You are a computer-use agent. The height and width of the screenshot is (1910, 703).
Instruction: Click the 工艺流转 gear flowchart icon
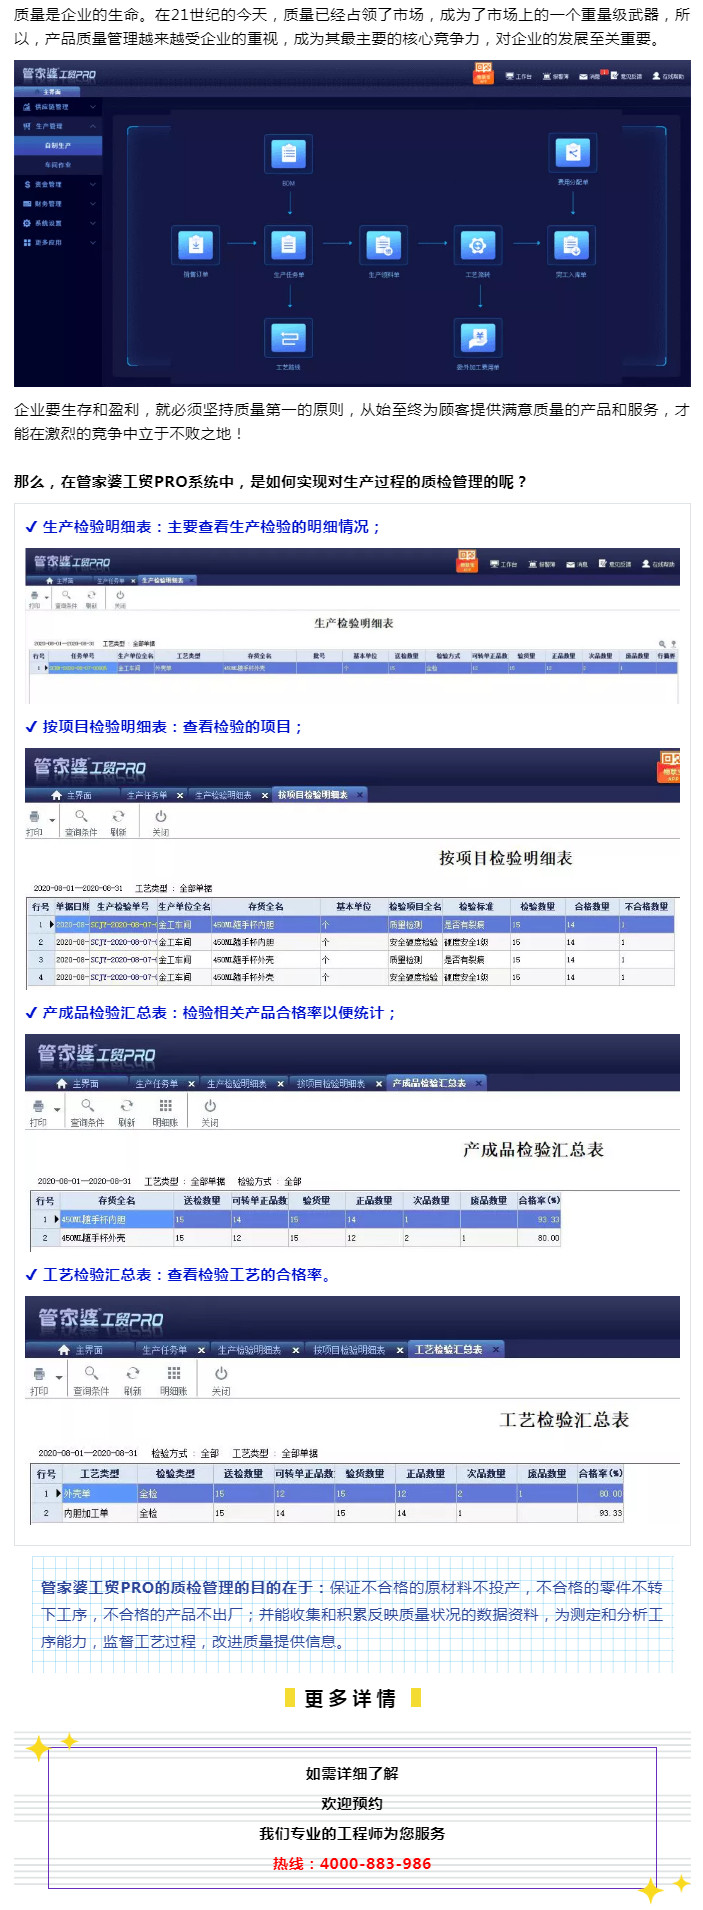pyautogui.click(x=478, y=244)
